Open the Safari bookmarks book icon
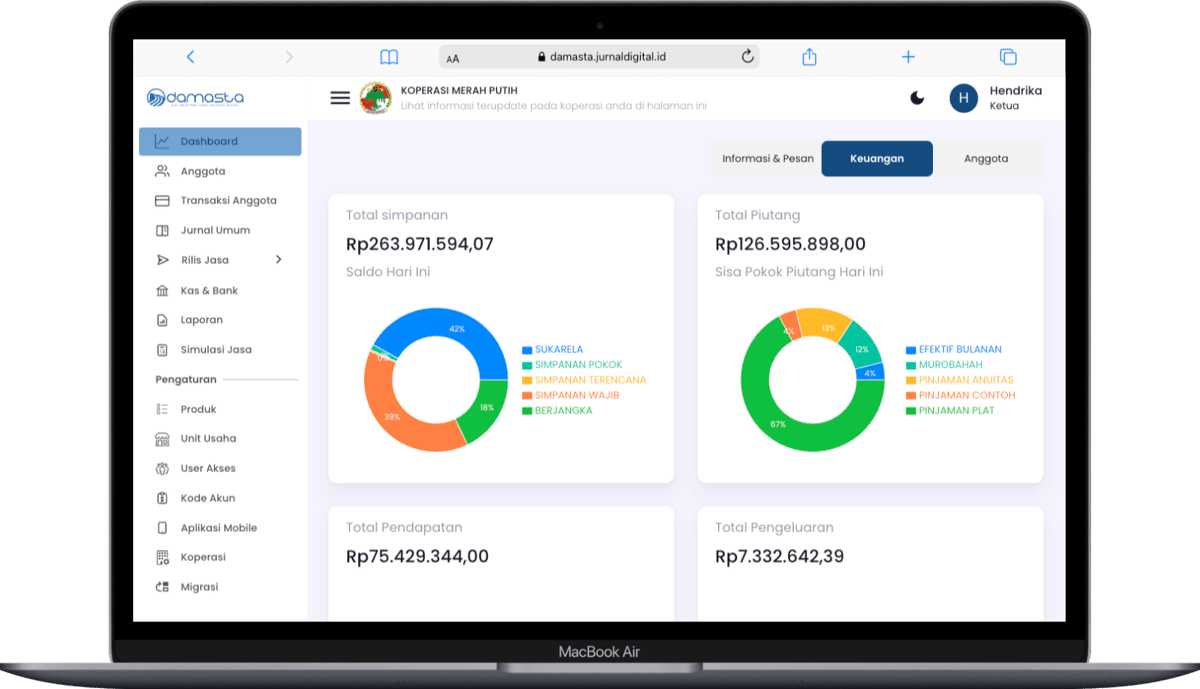Viewport: 1200px width, 689px height. point(389,57)
